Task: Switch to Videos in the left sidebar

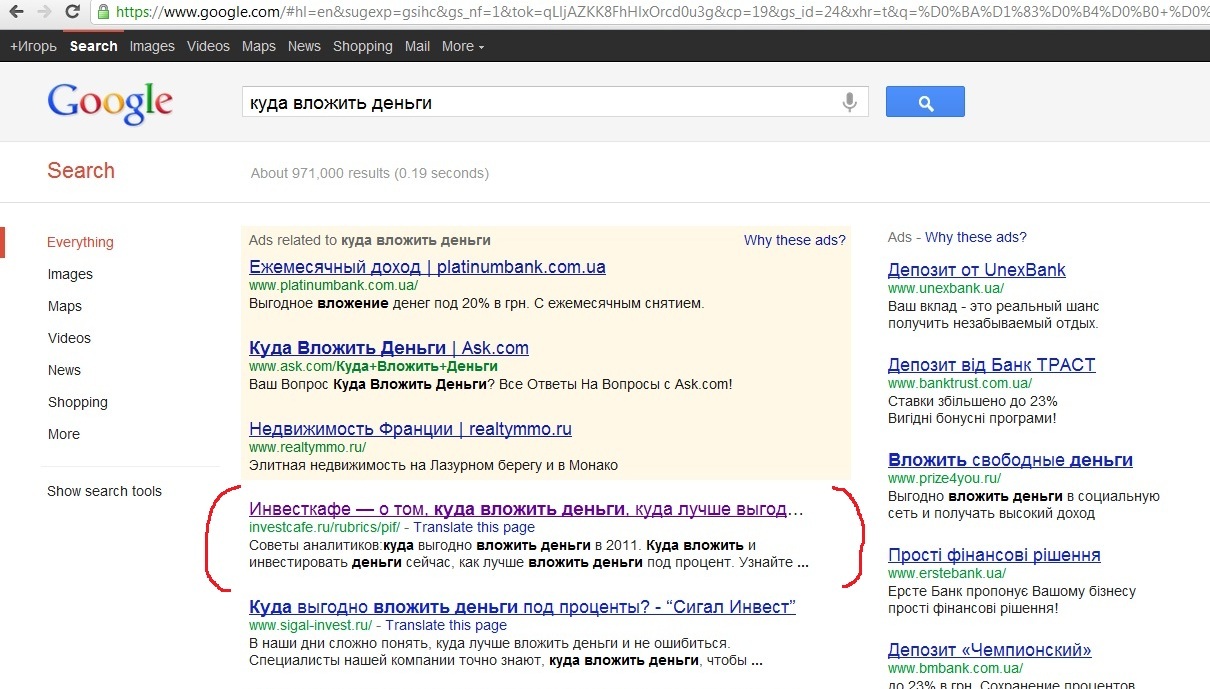Action: pyautogui.click(x=69, y=338)
